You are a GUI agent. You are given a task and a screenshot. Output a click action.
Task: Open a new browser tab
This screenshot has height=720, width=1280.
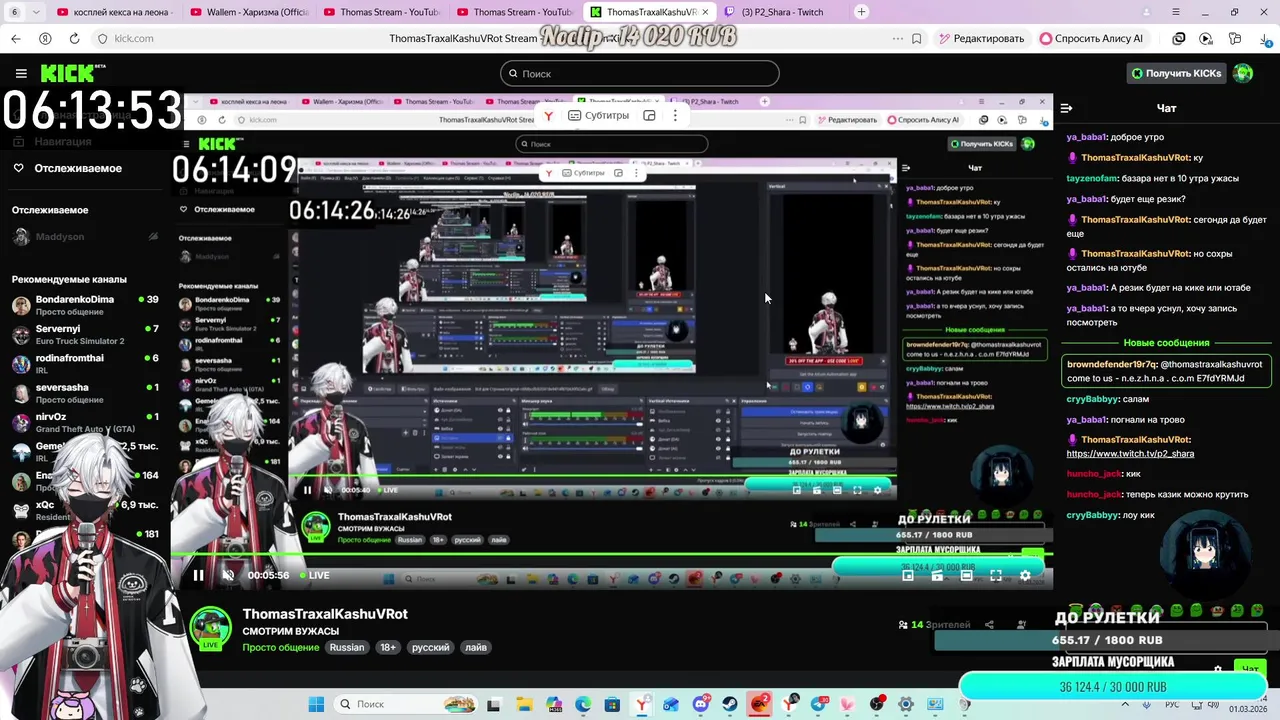(861, 12)
